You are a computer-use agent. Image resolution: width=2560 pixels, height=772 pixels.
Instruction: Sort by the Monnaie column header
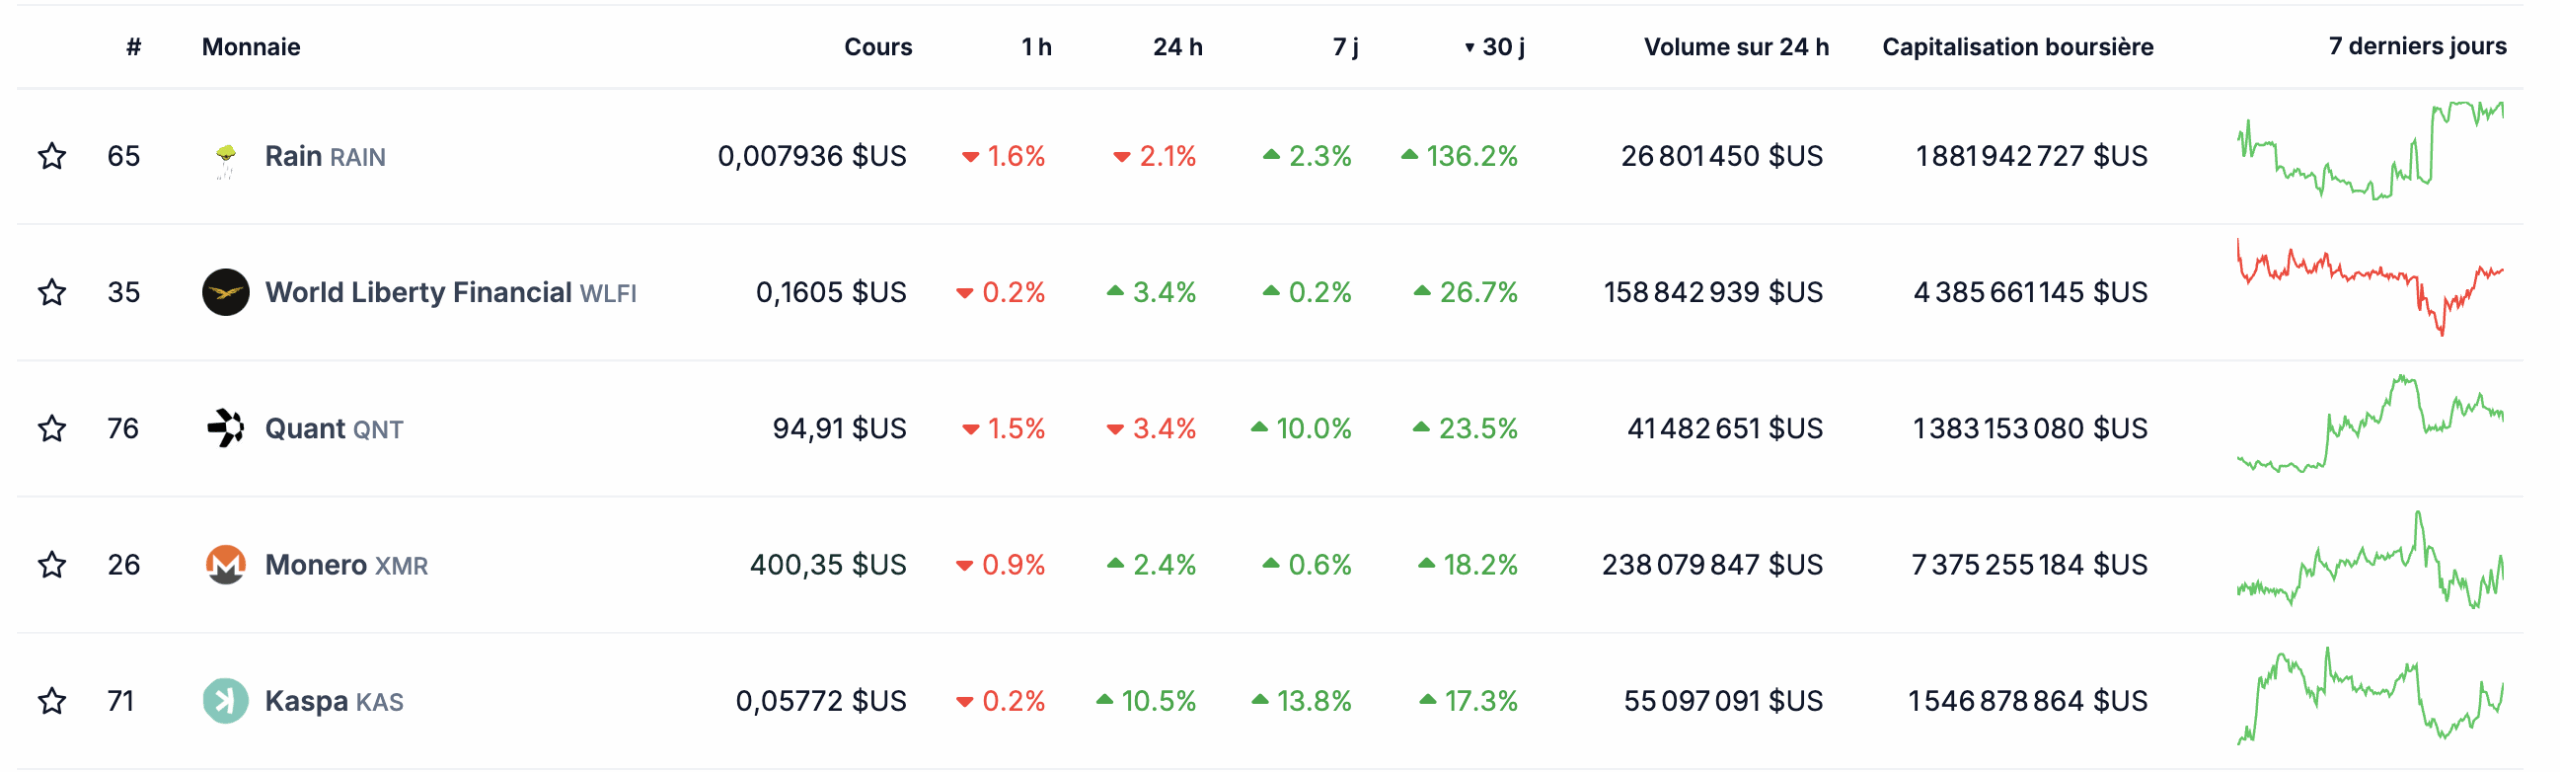(251, 47)
